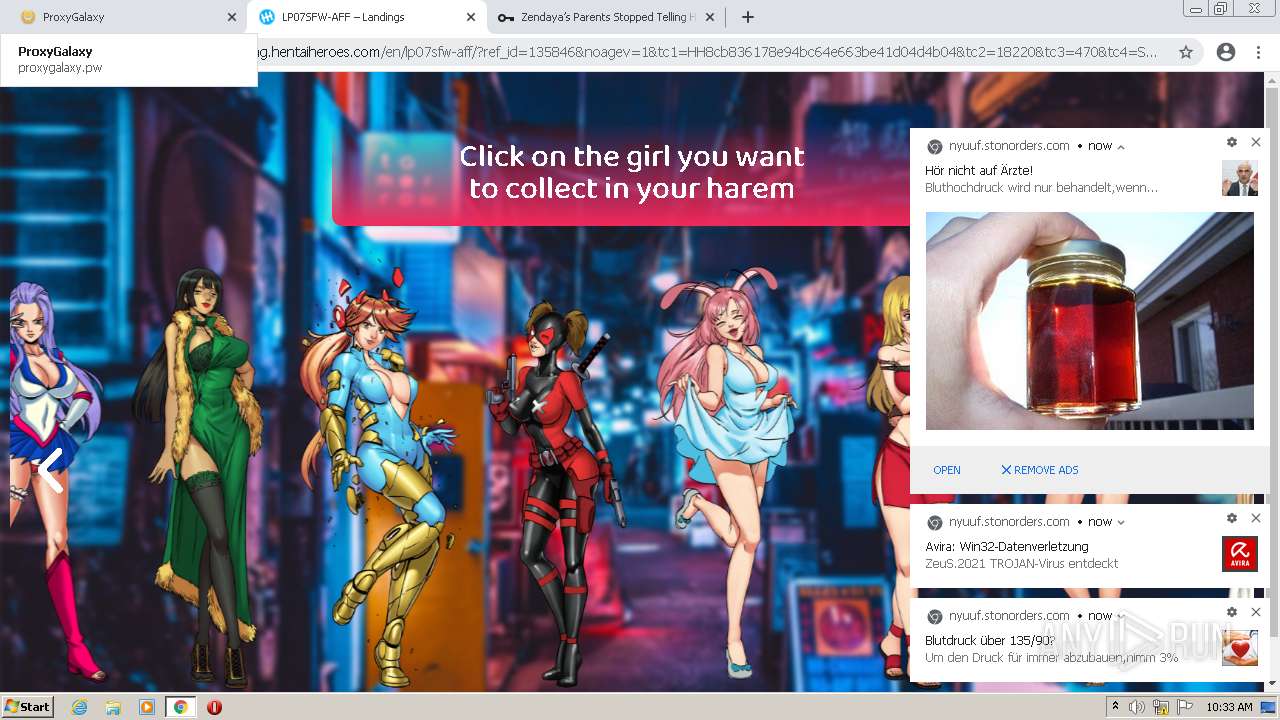Click the Hör nicht auf Ärzte! headline

[979, 170]
